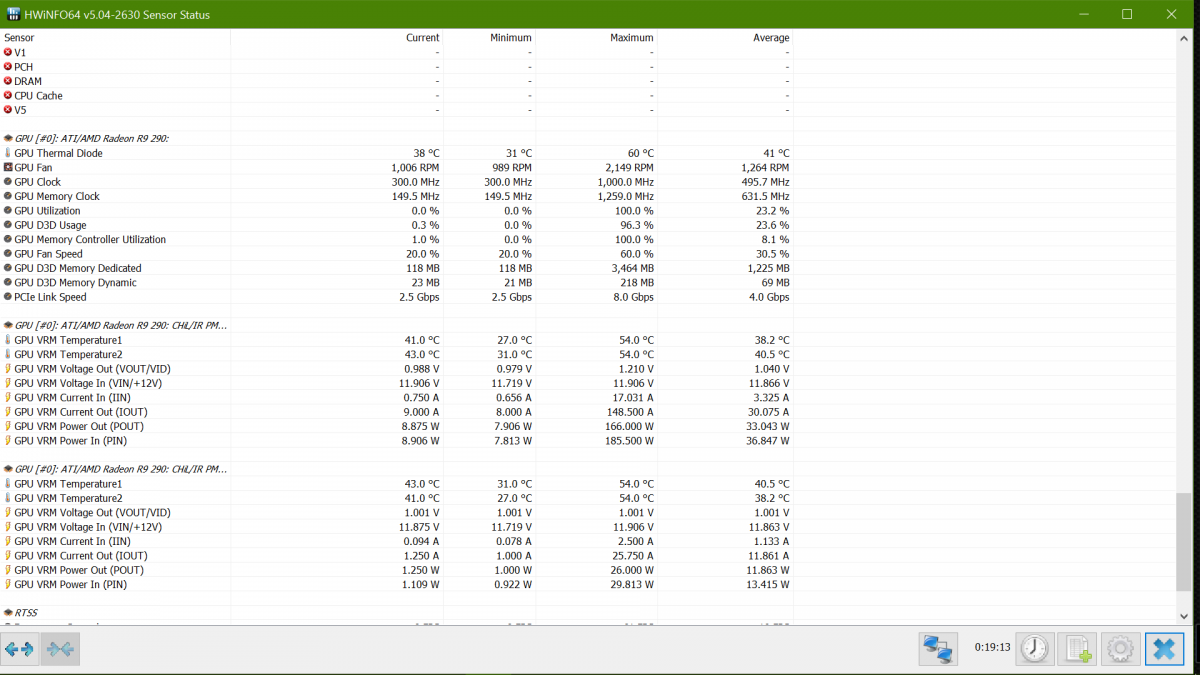The image size is (1200, 675).
Task: Click the 495.7 MHz average GPU clock value
Action: 765,182
